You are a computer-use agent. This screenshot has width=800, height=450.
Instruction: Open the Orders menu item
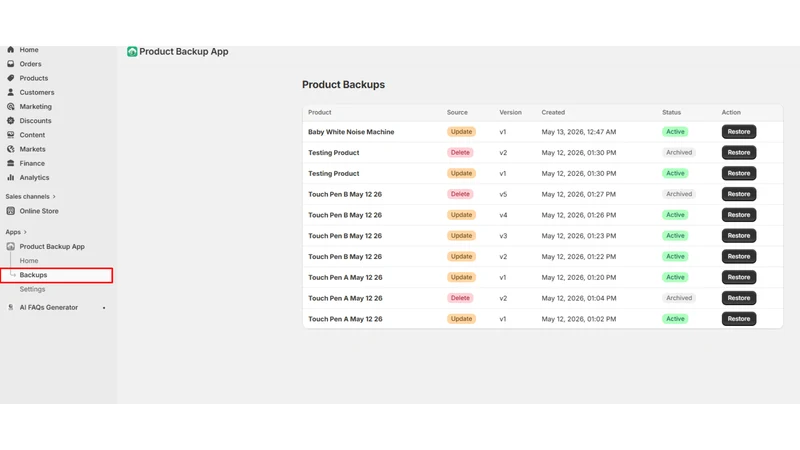click(31, 64)
